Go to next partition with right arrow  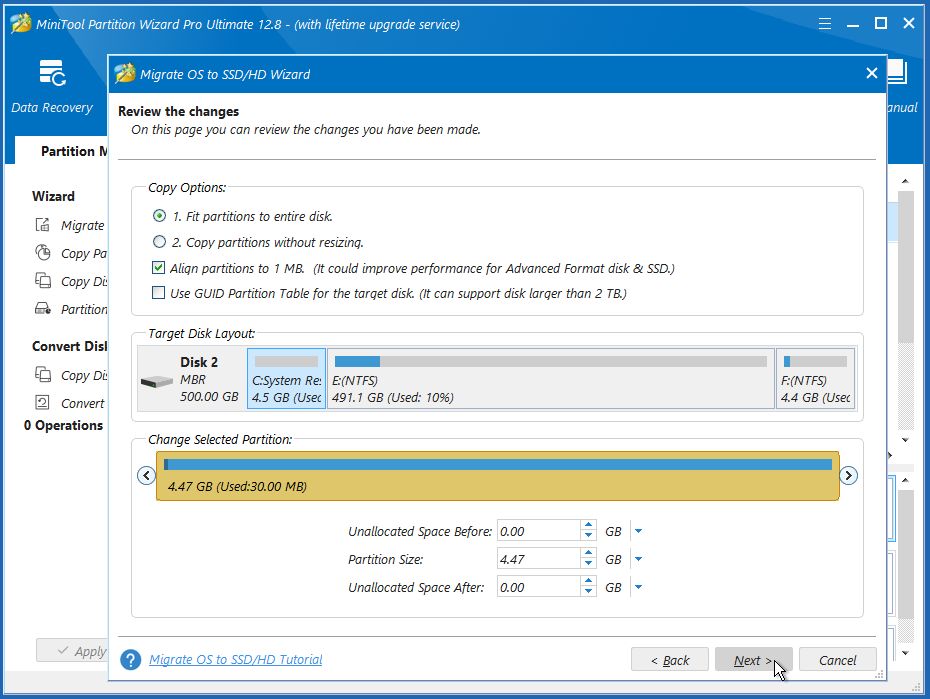849,475
